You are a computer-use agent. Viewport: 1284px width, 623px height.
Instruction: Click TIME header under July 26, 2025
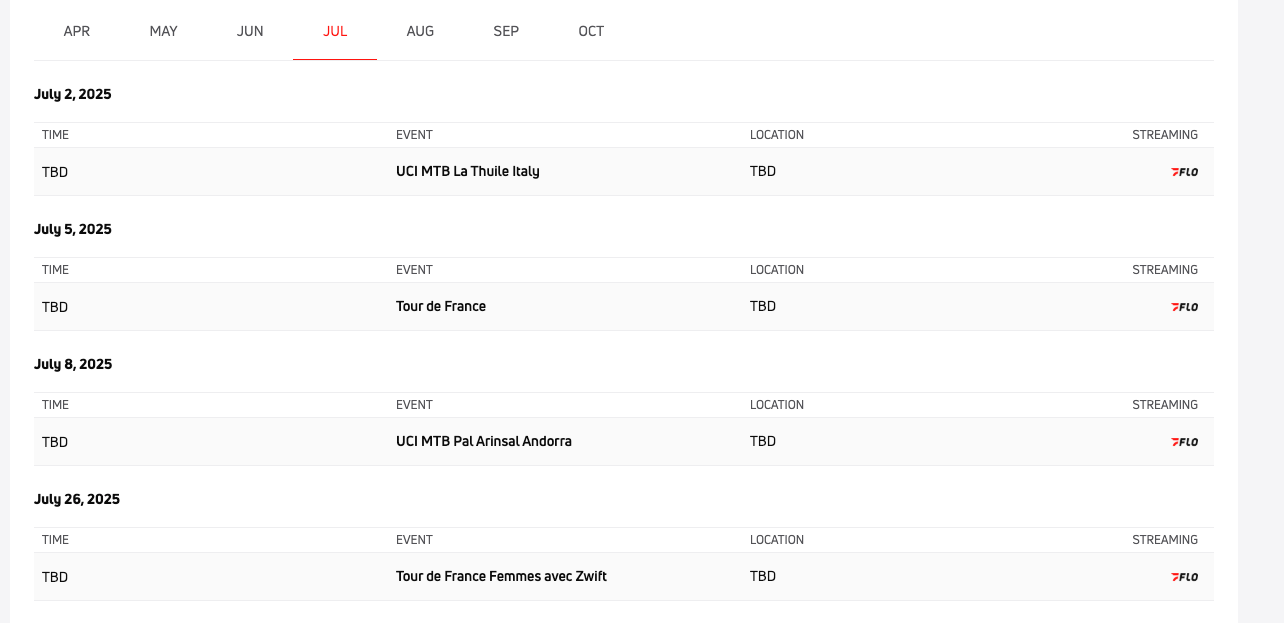click(x=55, y=540)
